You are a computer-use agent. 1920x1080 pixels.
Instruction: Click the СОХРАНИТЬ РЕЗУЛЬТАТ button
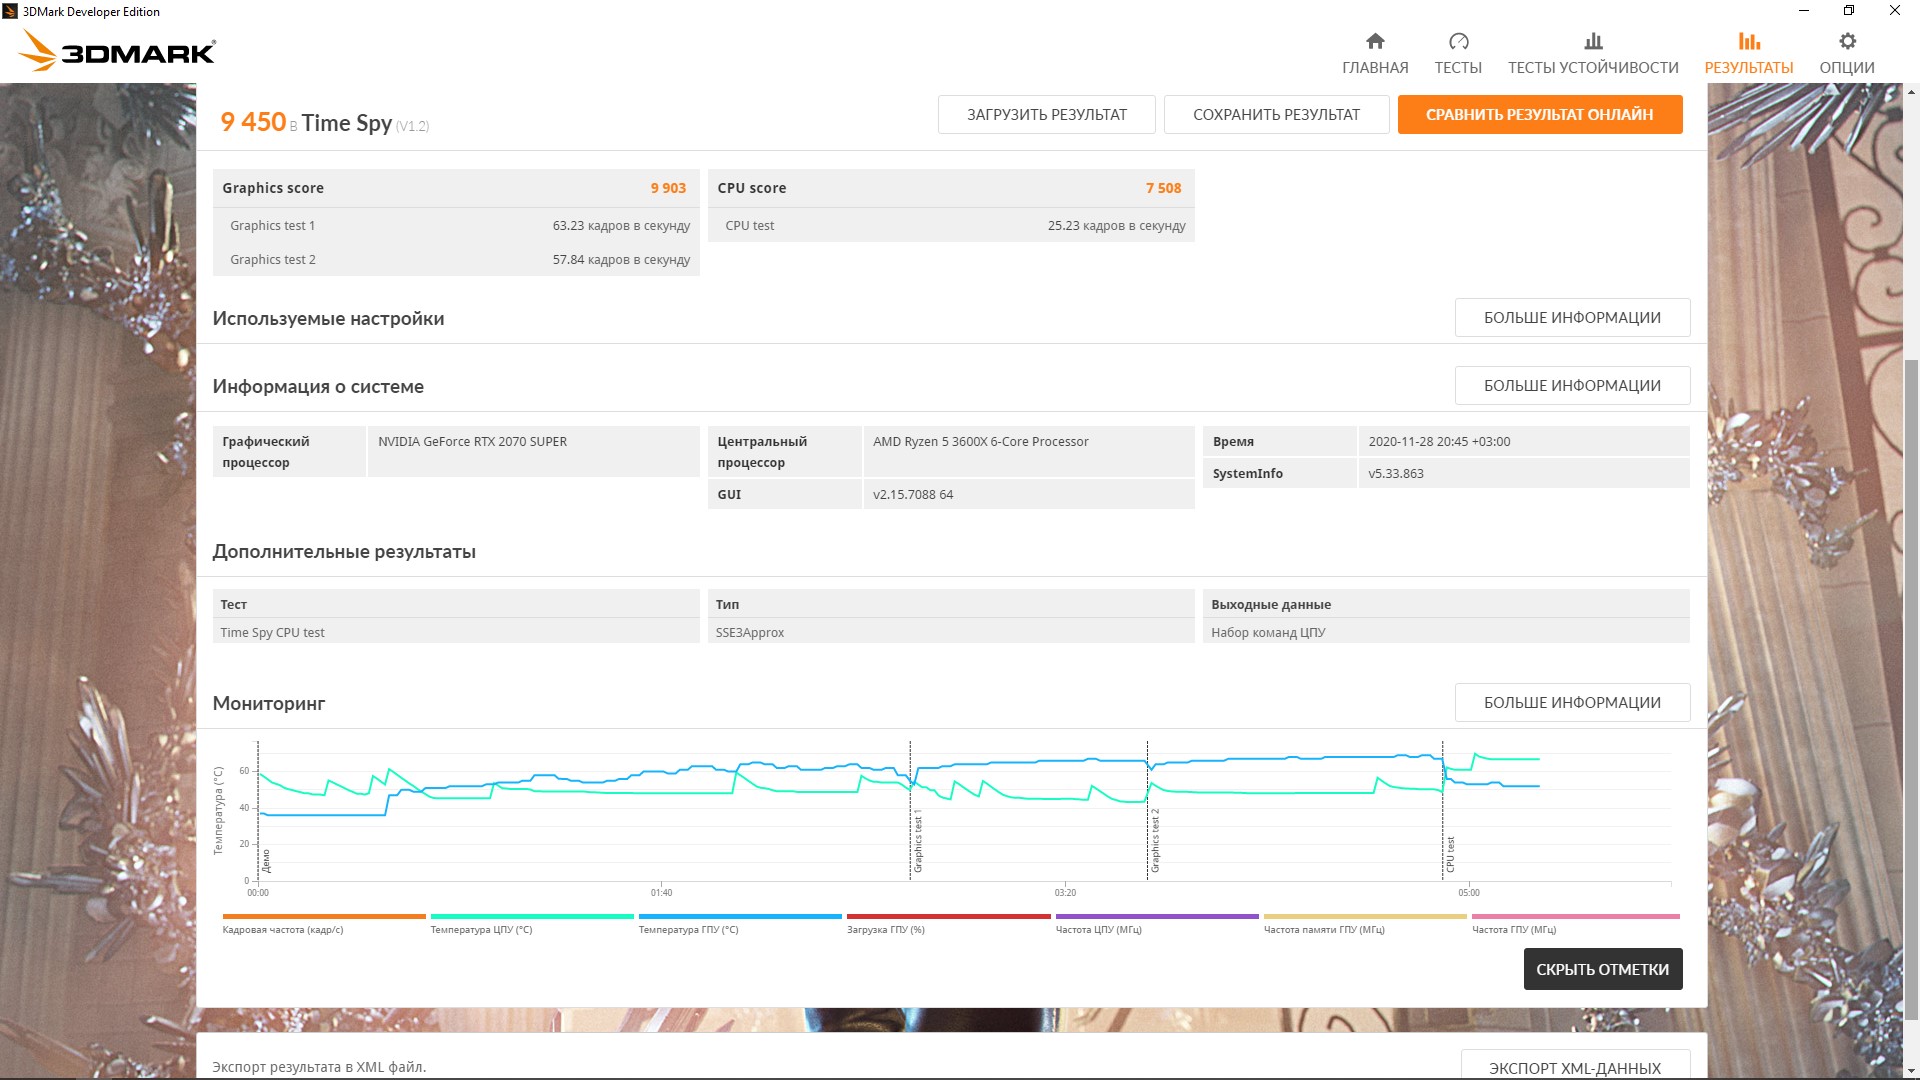tap(1276, 115)
